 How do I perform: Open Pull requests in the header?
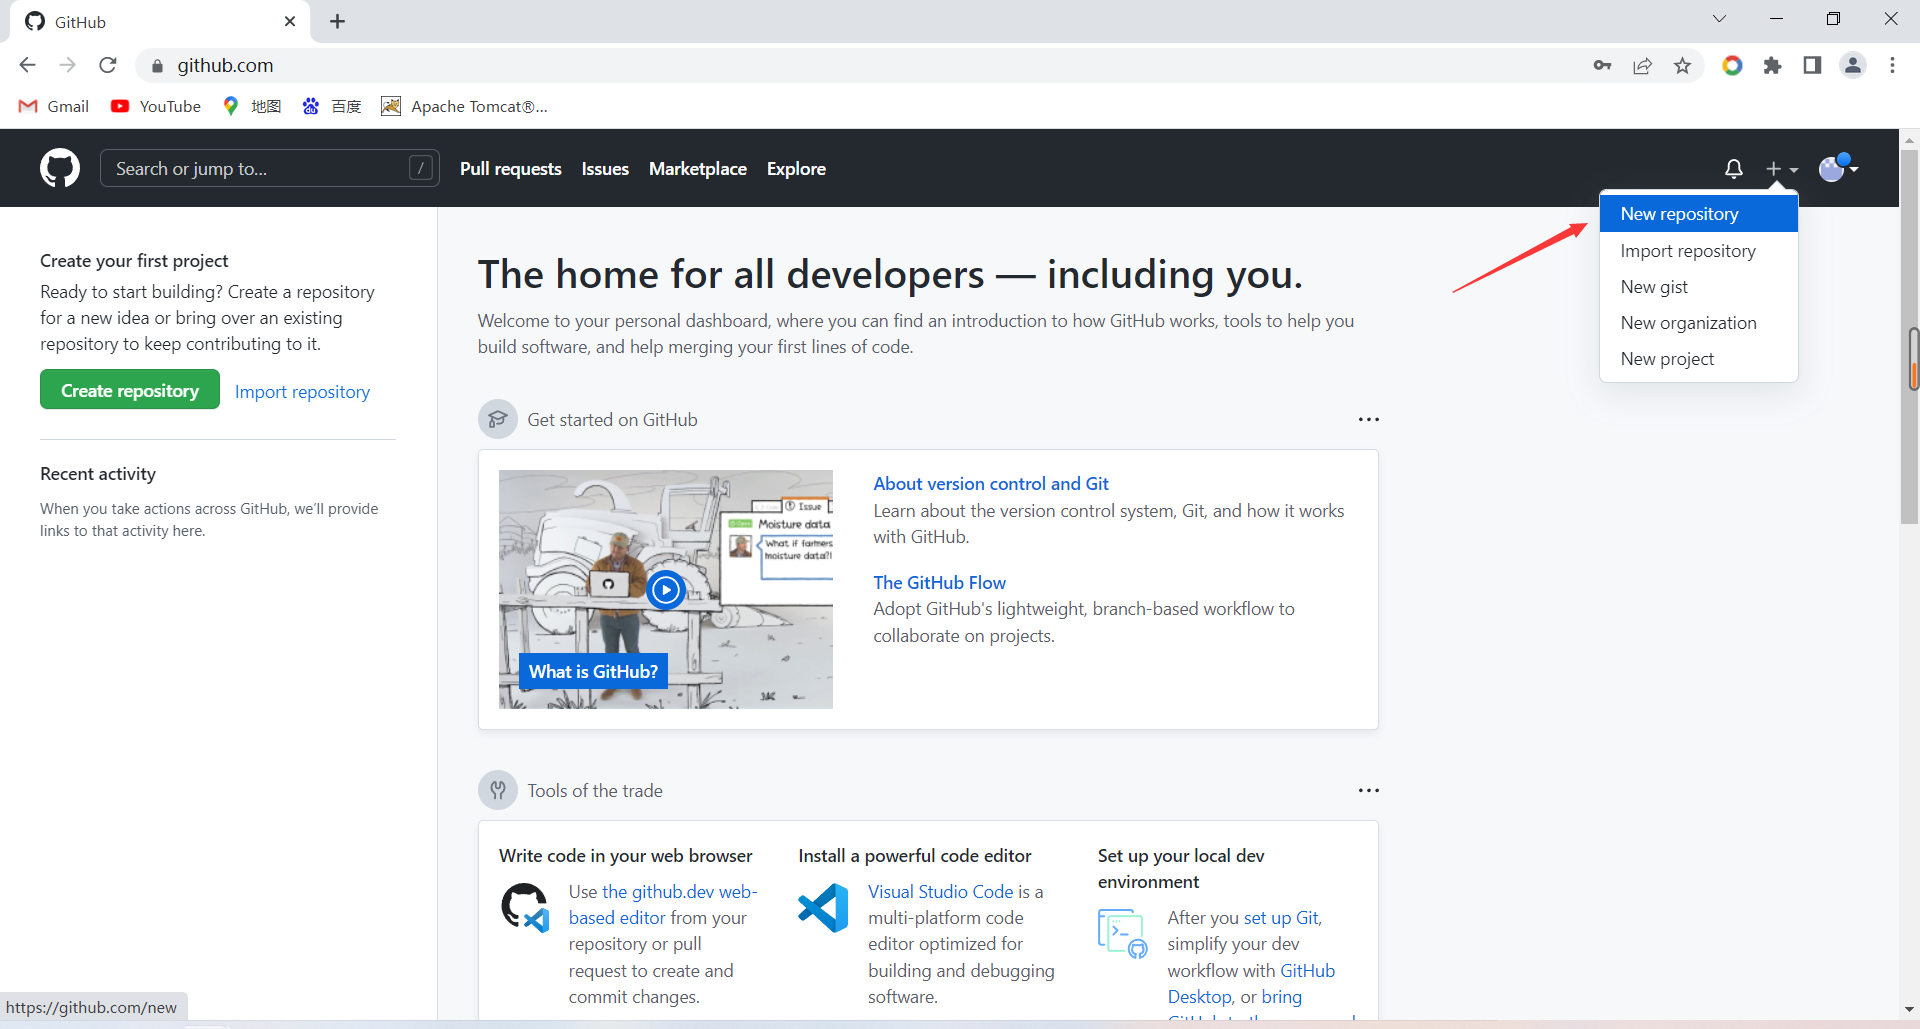coord(511,169)
